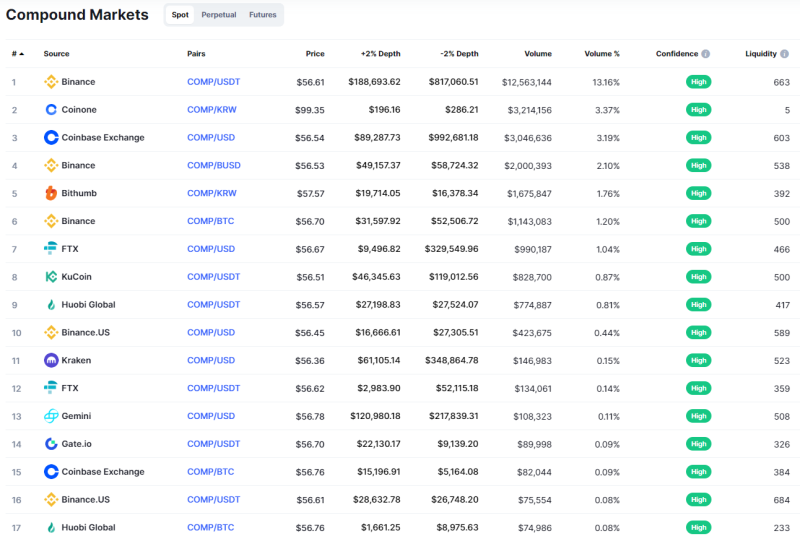Click the Coinbase Exchange logo in row 15
The width and height of the screenshot is (800, 536).
pos(51,472)
